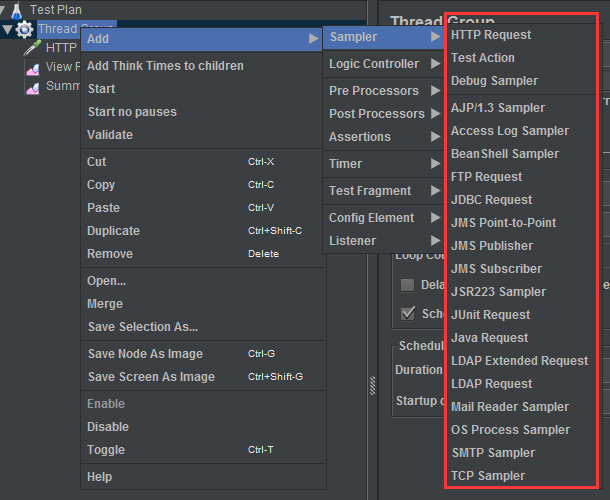610x500 pixels.
Task: Choose HTTP Request from Sampler list
Action: [x=491, y=35]
